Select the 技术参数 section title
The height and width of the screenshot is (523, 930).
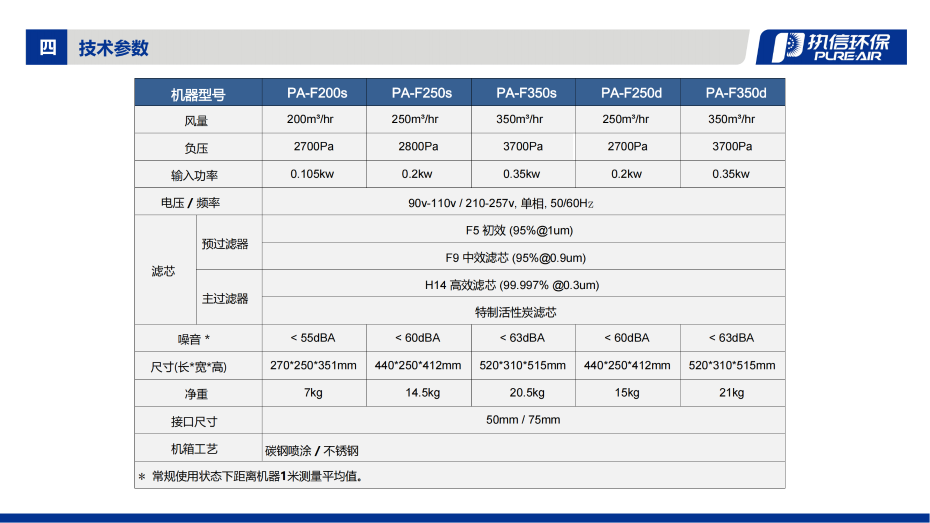114,48
